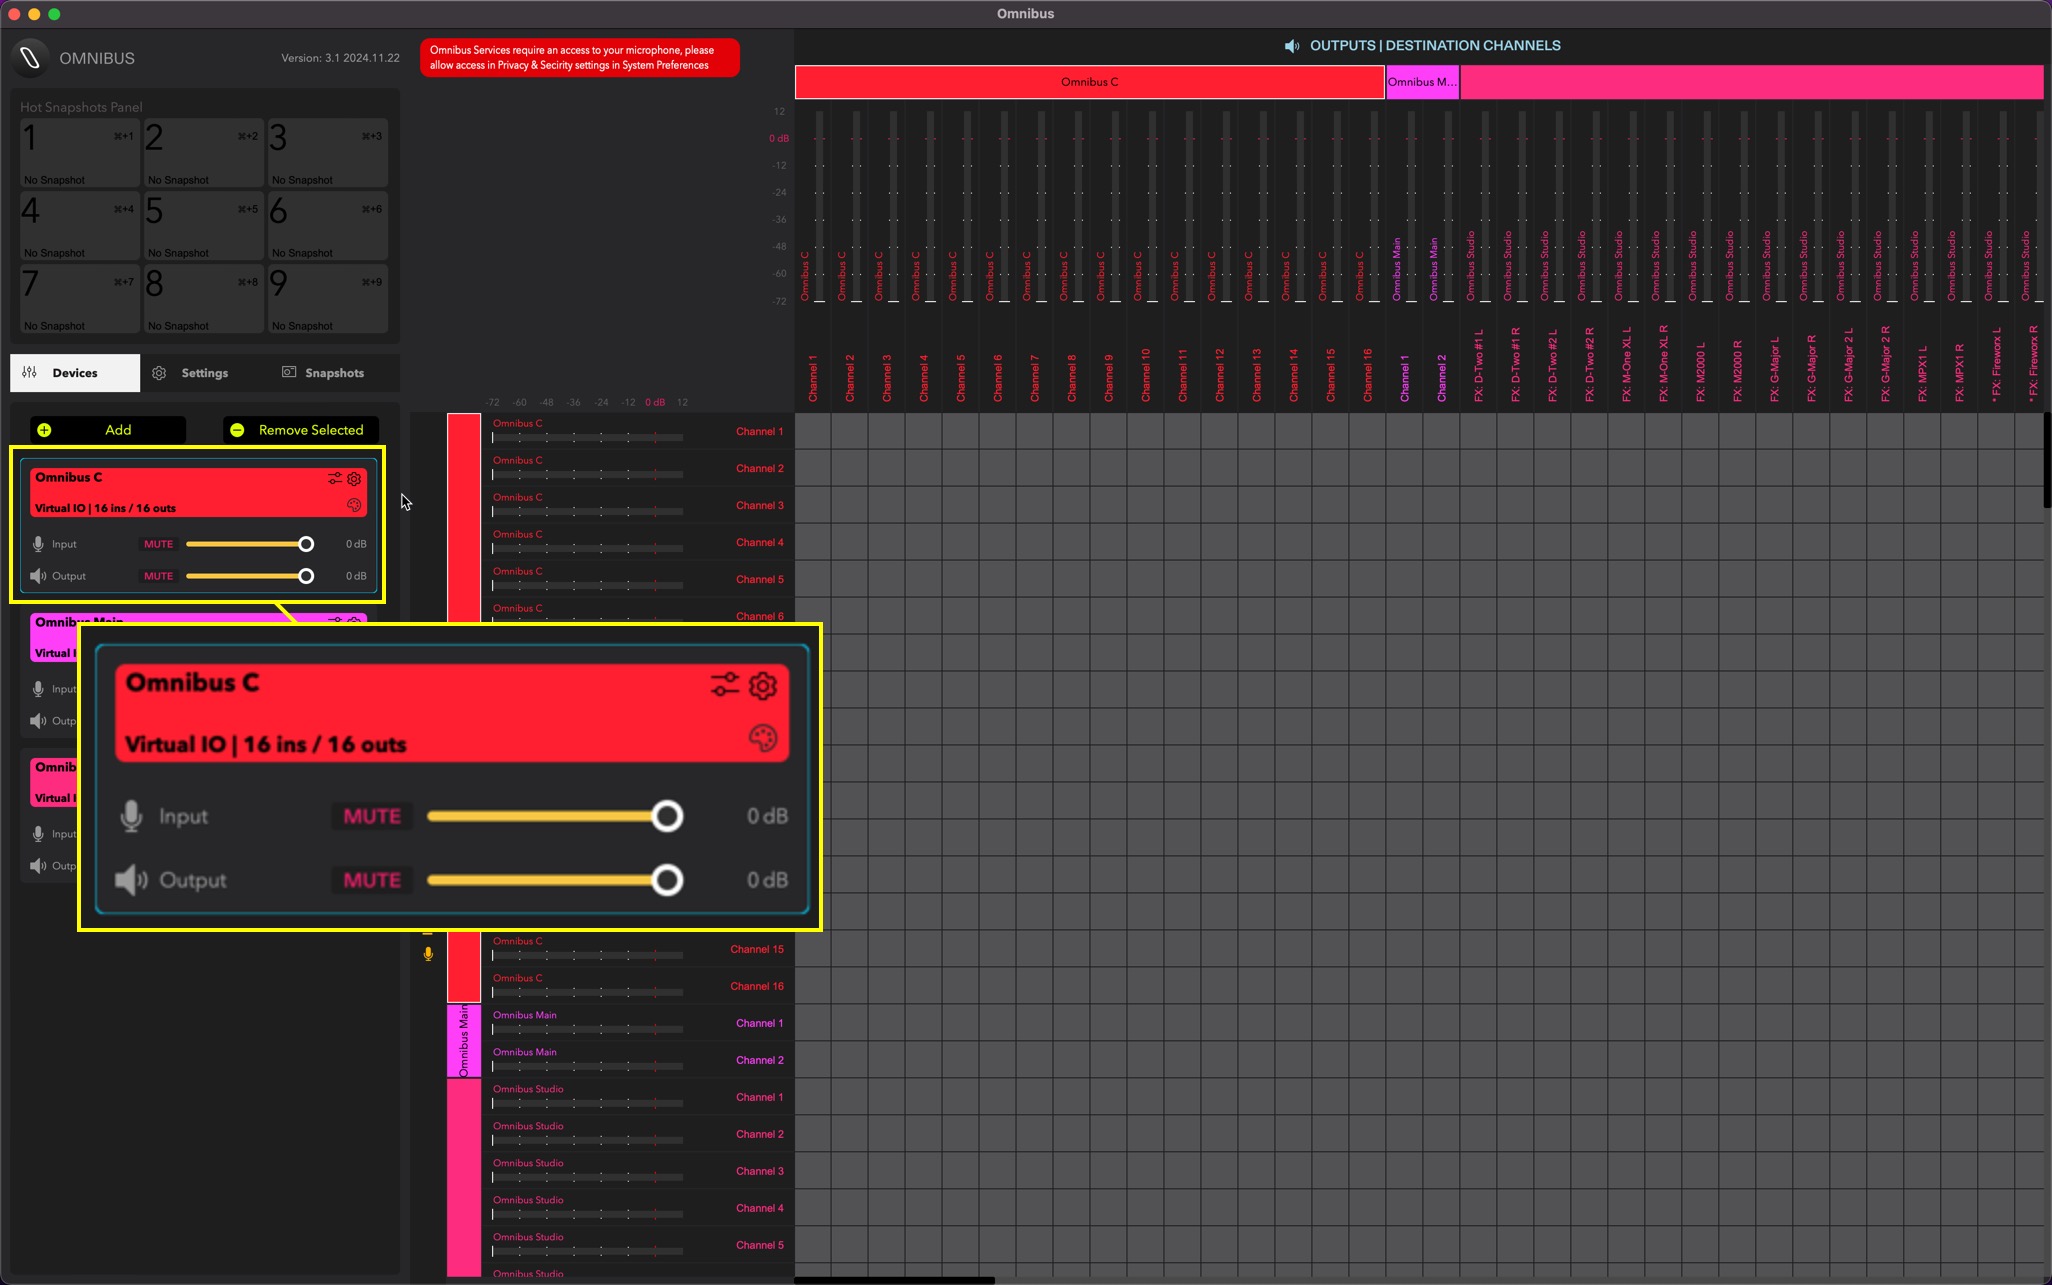
Task: Click the Omnibus logo icon top-left
Action: point(31,58)
